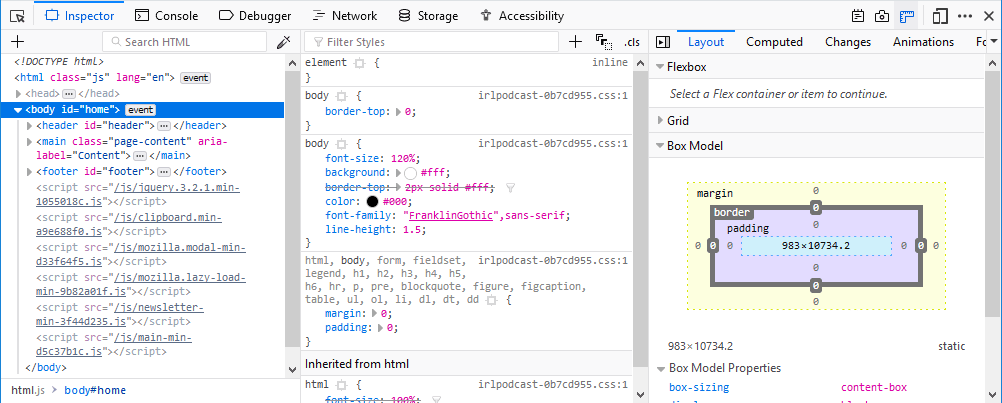Edit the box model content size 983×10734.2

pyautogui.click(x=816, y=246)
